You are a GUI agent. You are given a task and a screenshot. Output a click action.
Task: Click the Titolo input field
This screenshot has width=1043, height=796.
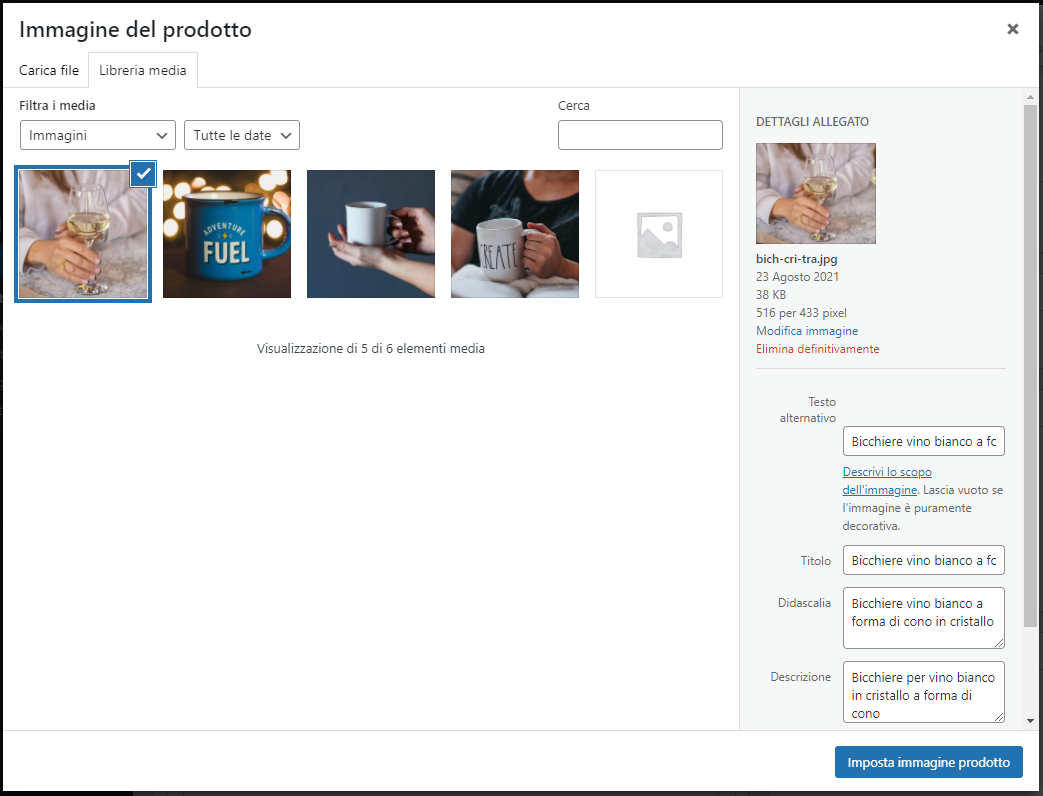923,560
